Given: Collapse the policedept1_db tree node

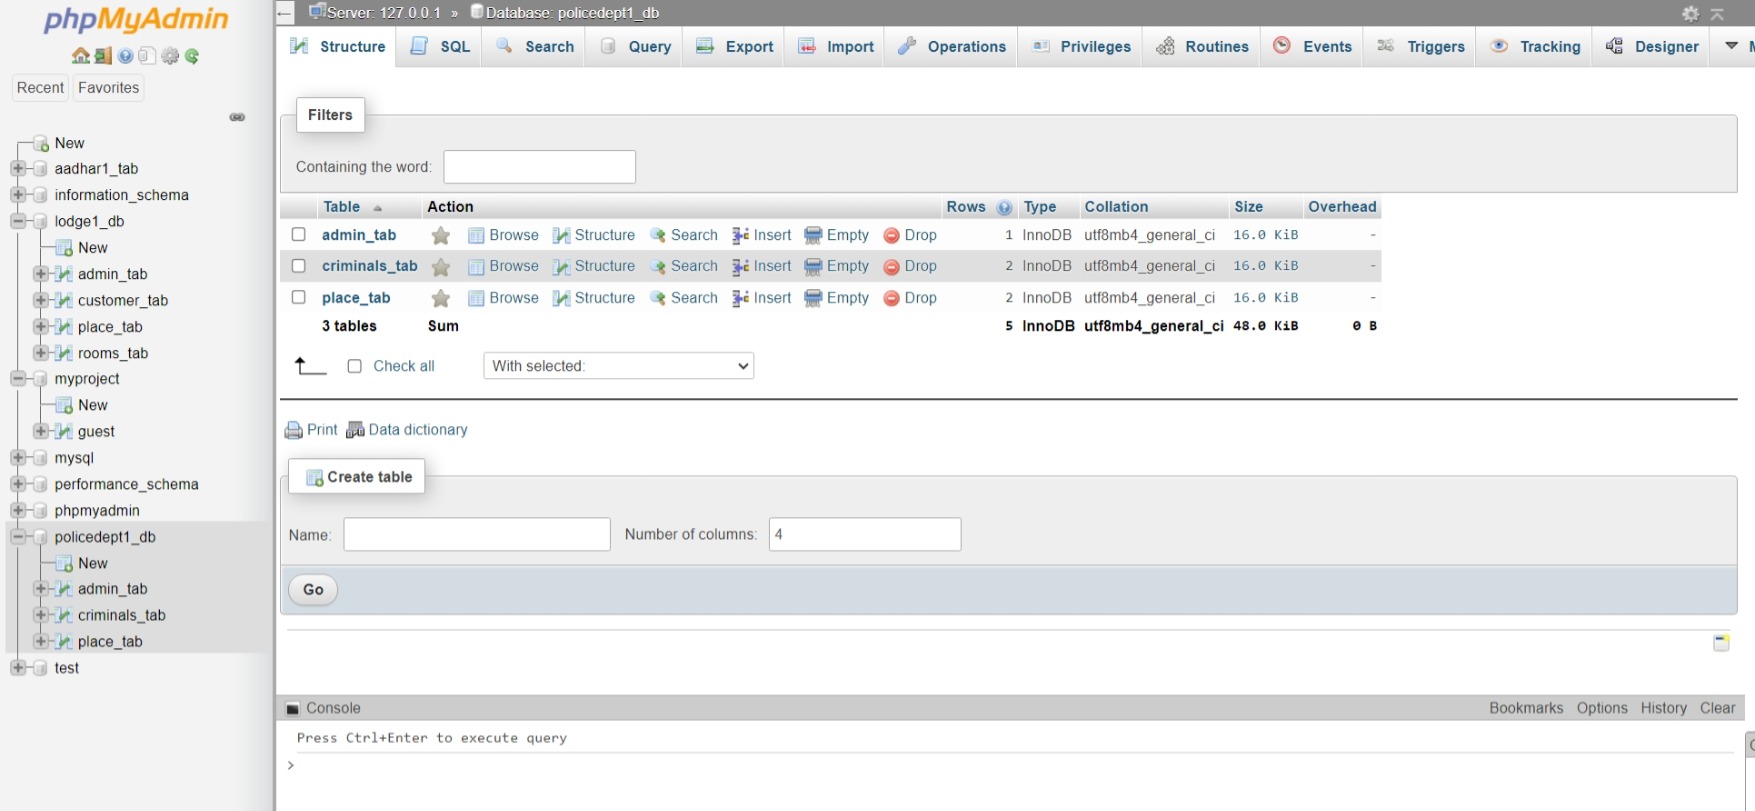Looking at the screenshot, I should coord(18,537).
